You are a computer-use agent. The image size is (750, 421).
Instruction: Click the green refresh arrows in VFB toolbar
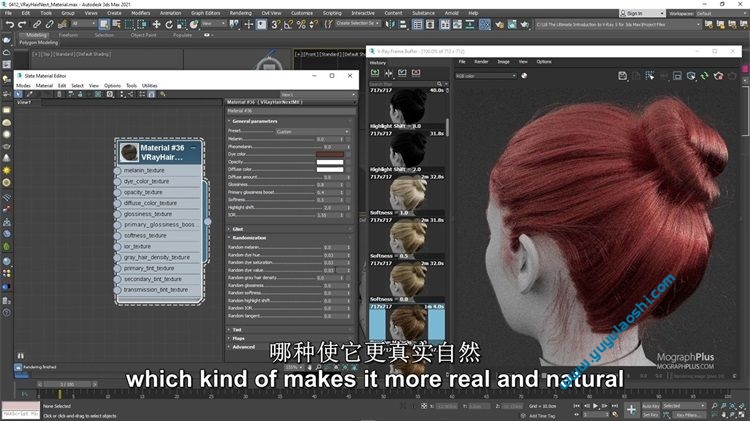705,76
